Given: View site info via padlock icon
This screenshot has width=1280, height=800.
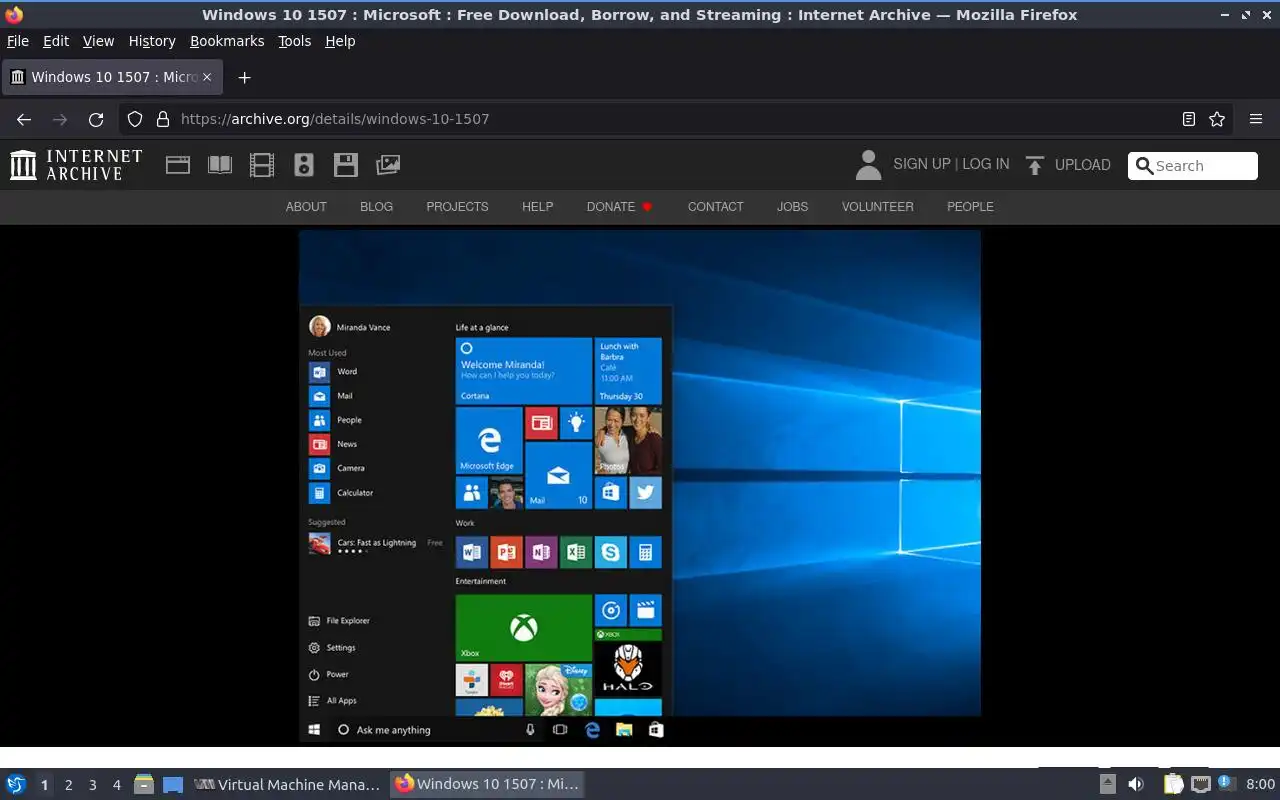Looking at the screenshot, I should 163,119.
